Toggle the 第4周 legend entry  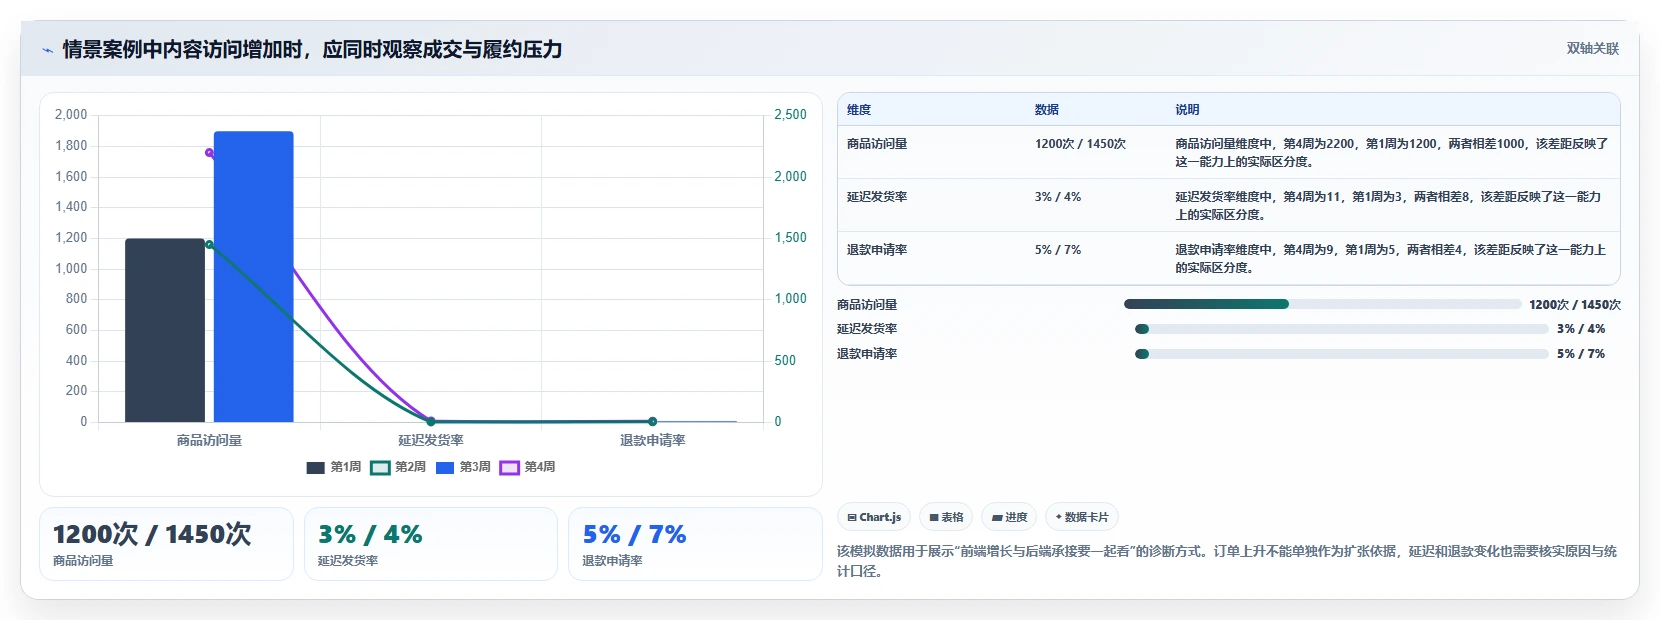(x=527, y=467)
